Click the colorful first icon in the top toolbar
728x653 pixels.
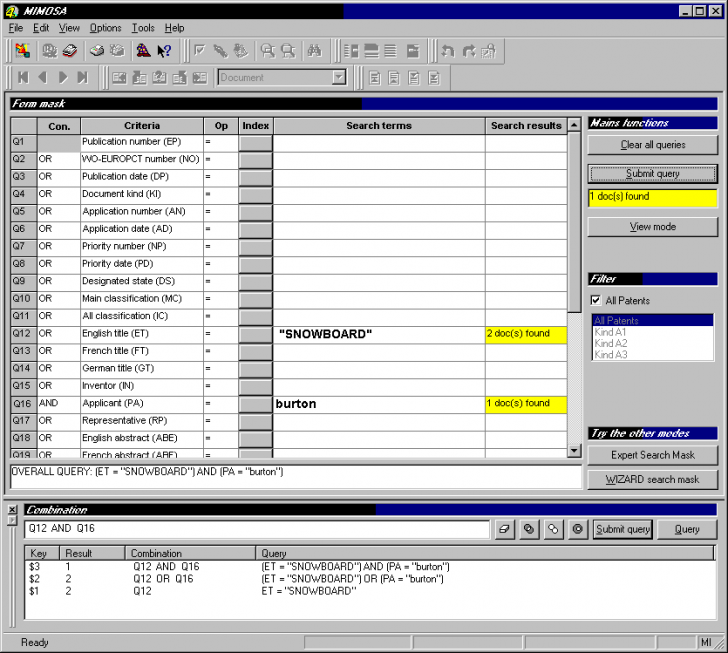pyautogui.click(x=22, y=51)
